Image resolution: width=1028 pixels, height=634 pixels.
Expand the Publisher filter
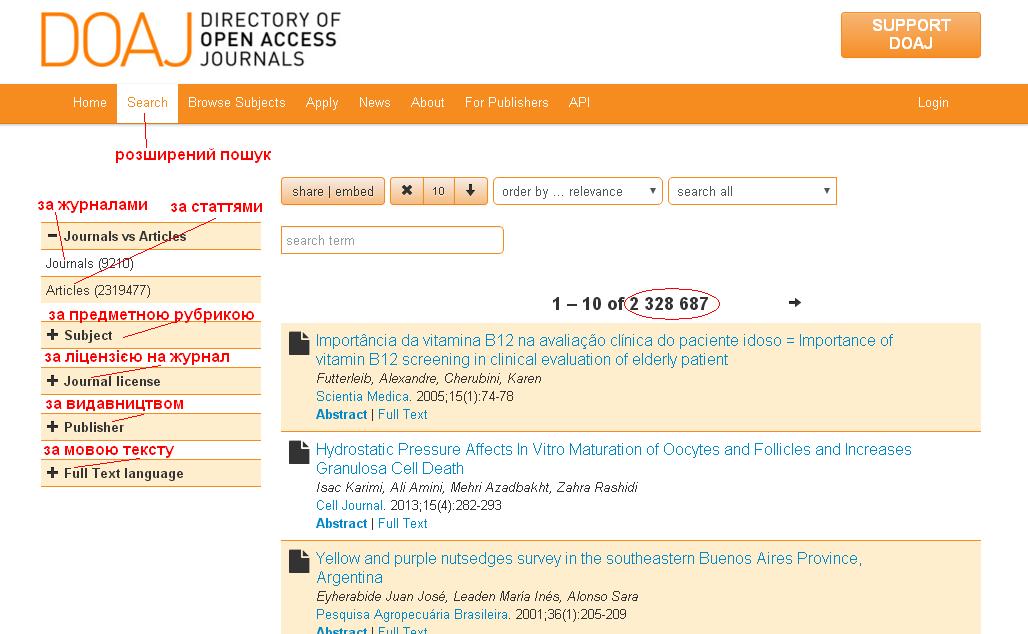pos(53,427)
